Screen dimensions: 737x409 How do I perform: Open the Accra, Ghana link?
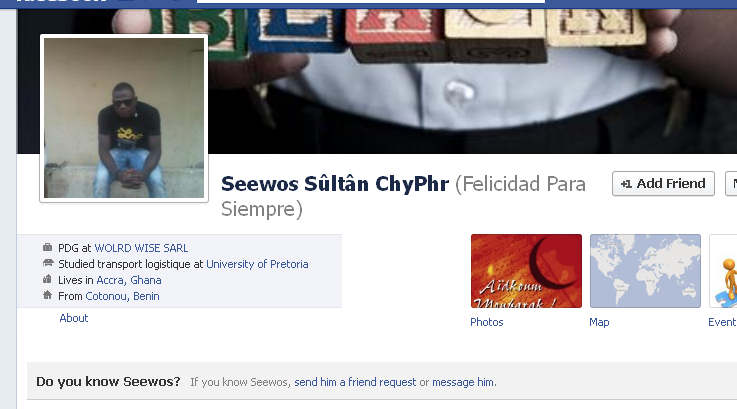pyautogui.click(x=129, y=280)
